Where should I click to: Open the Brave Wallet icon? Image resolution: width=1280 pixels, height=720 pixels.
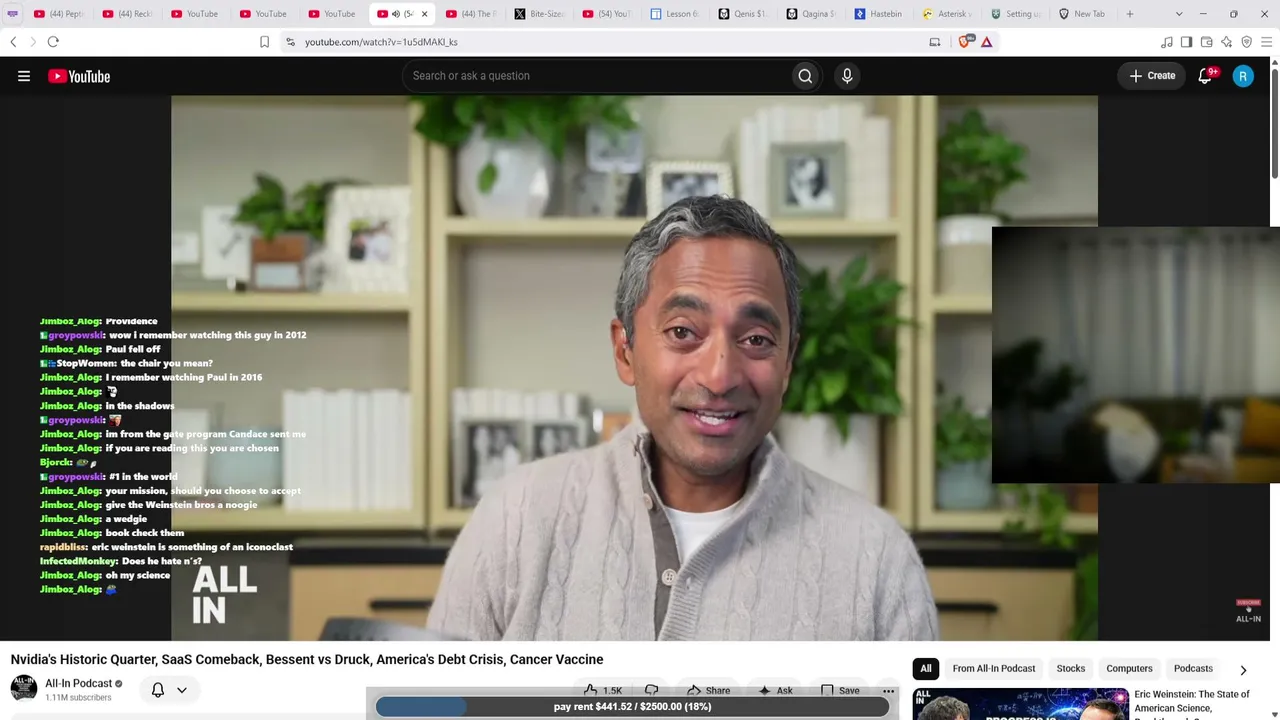pyautogui.click(x=1207, y=42)
